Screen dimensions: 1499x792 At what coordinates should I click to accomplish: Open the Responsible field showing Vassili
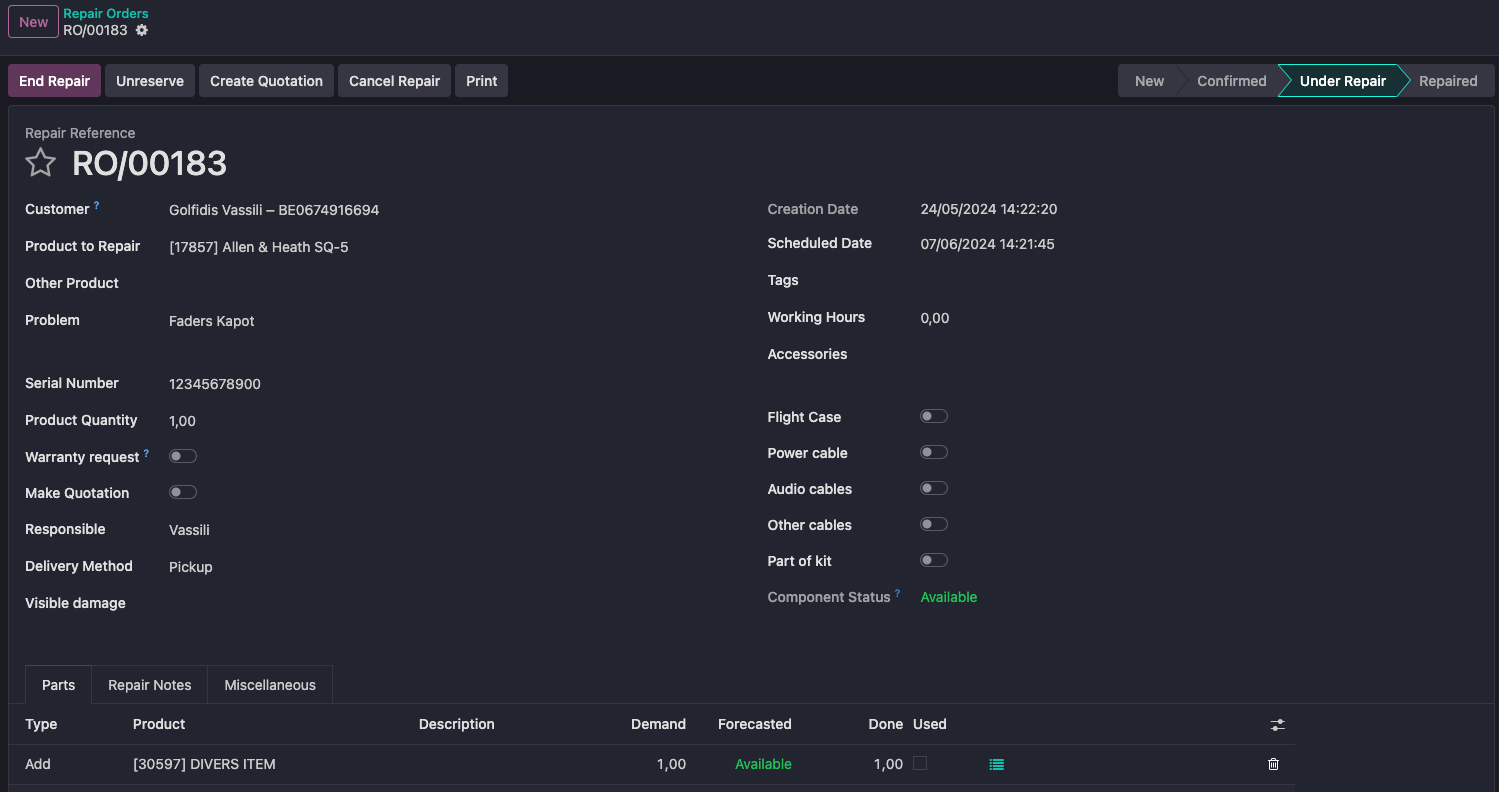400,530
